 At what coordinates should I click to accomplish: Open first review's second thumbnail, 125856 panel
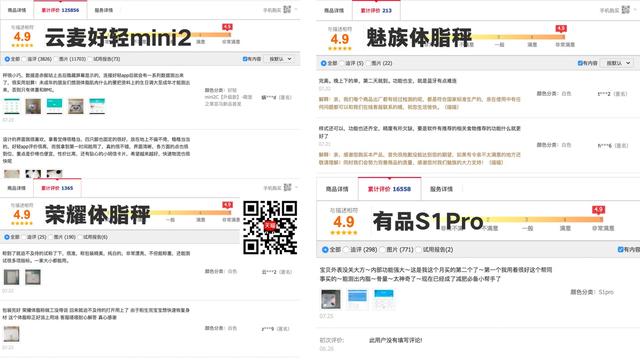(33, 106)
